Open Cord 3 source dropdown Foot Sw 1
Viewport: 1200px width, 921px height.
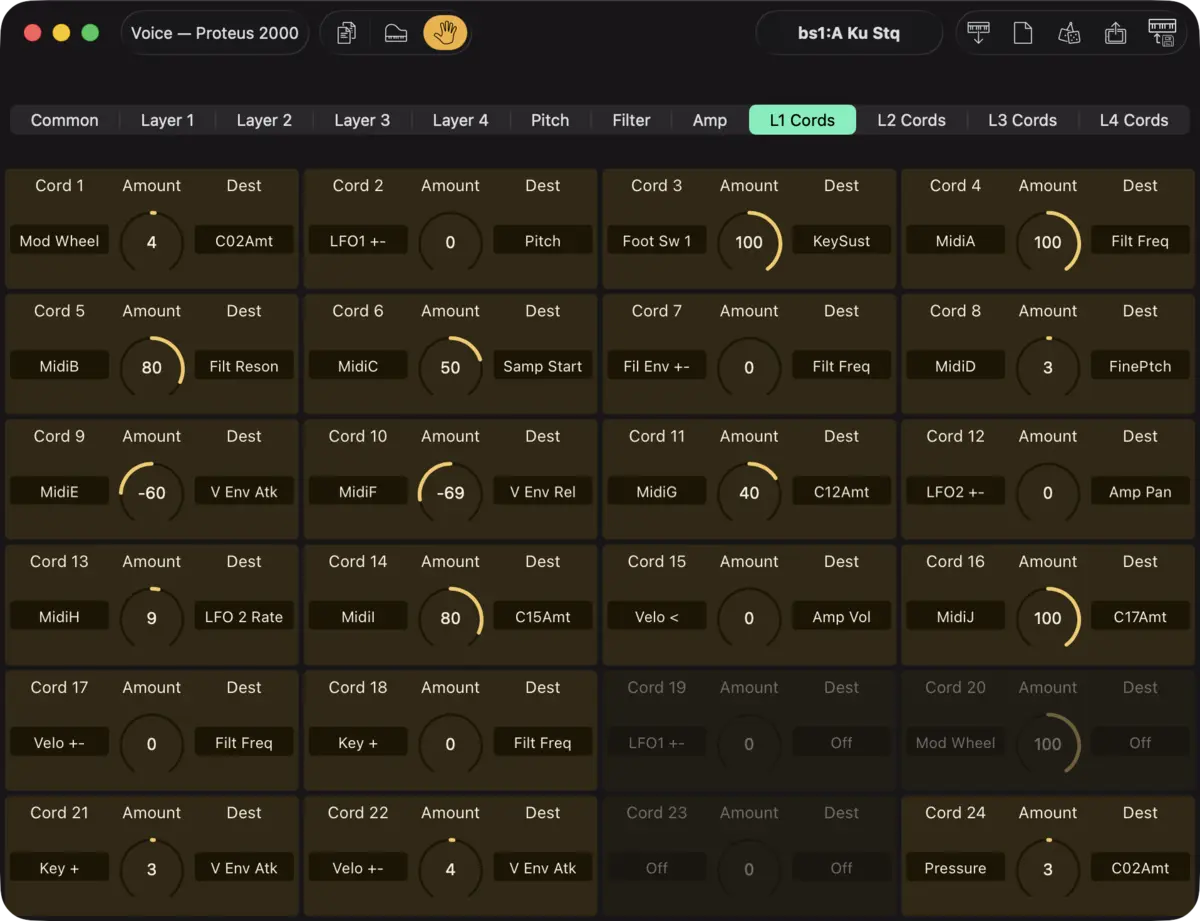point(657,241)
